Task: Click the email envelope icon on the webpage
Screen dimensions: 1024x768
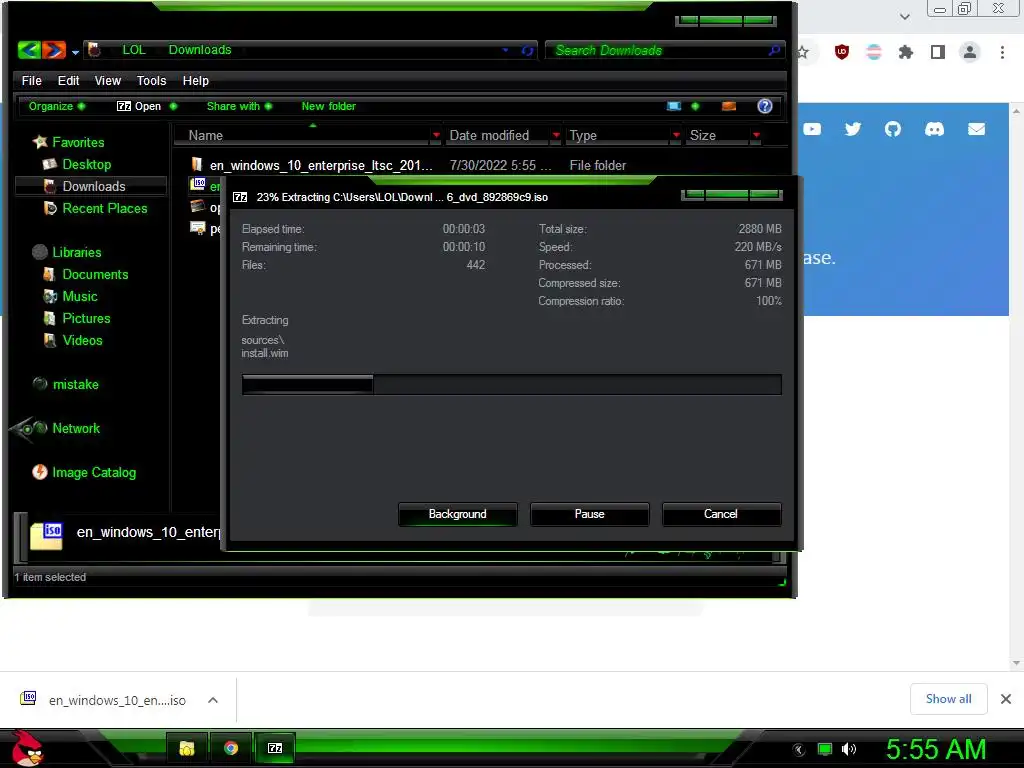Action: 976,129
